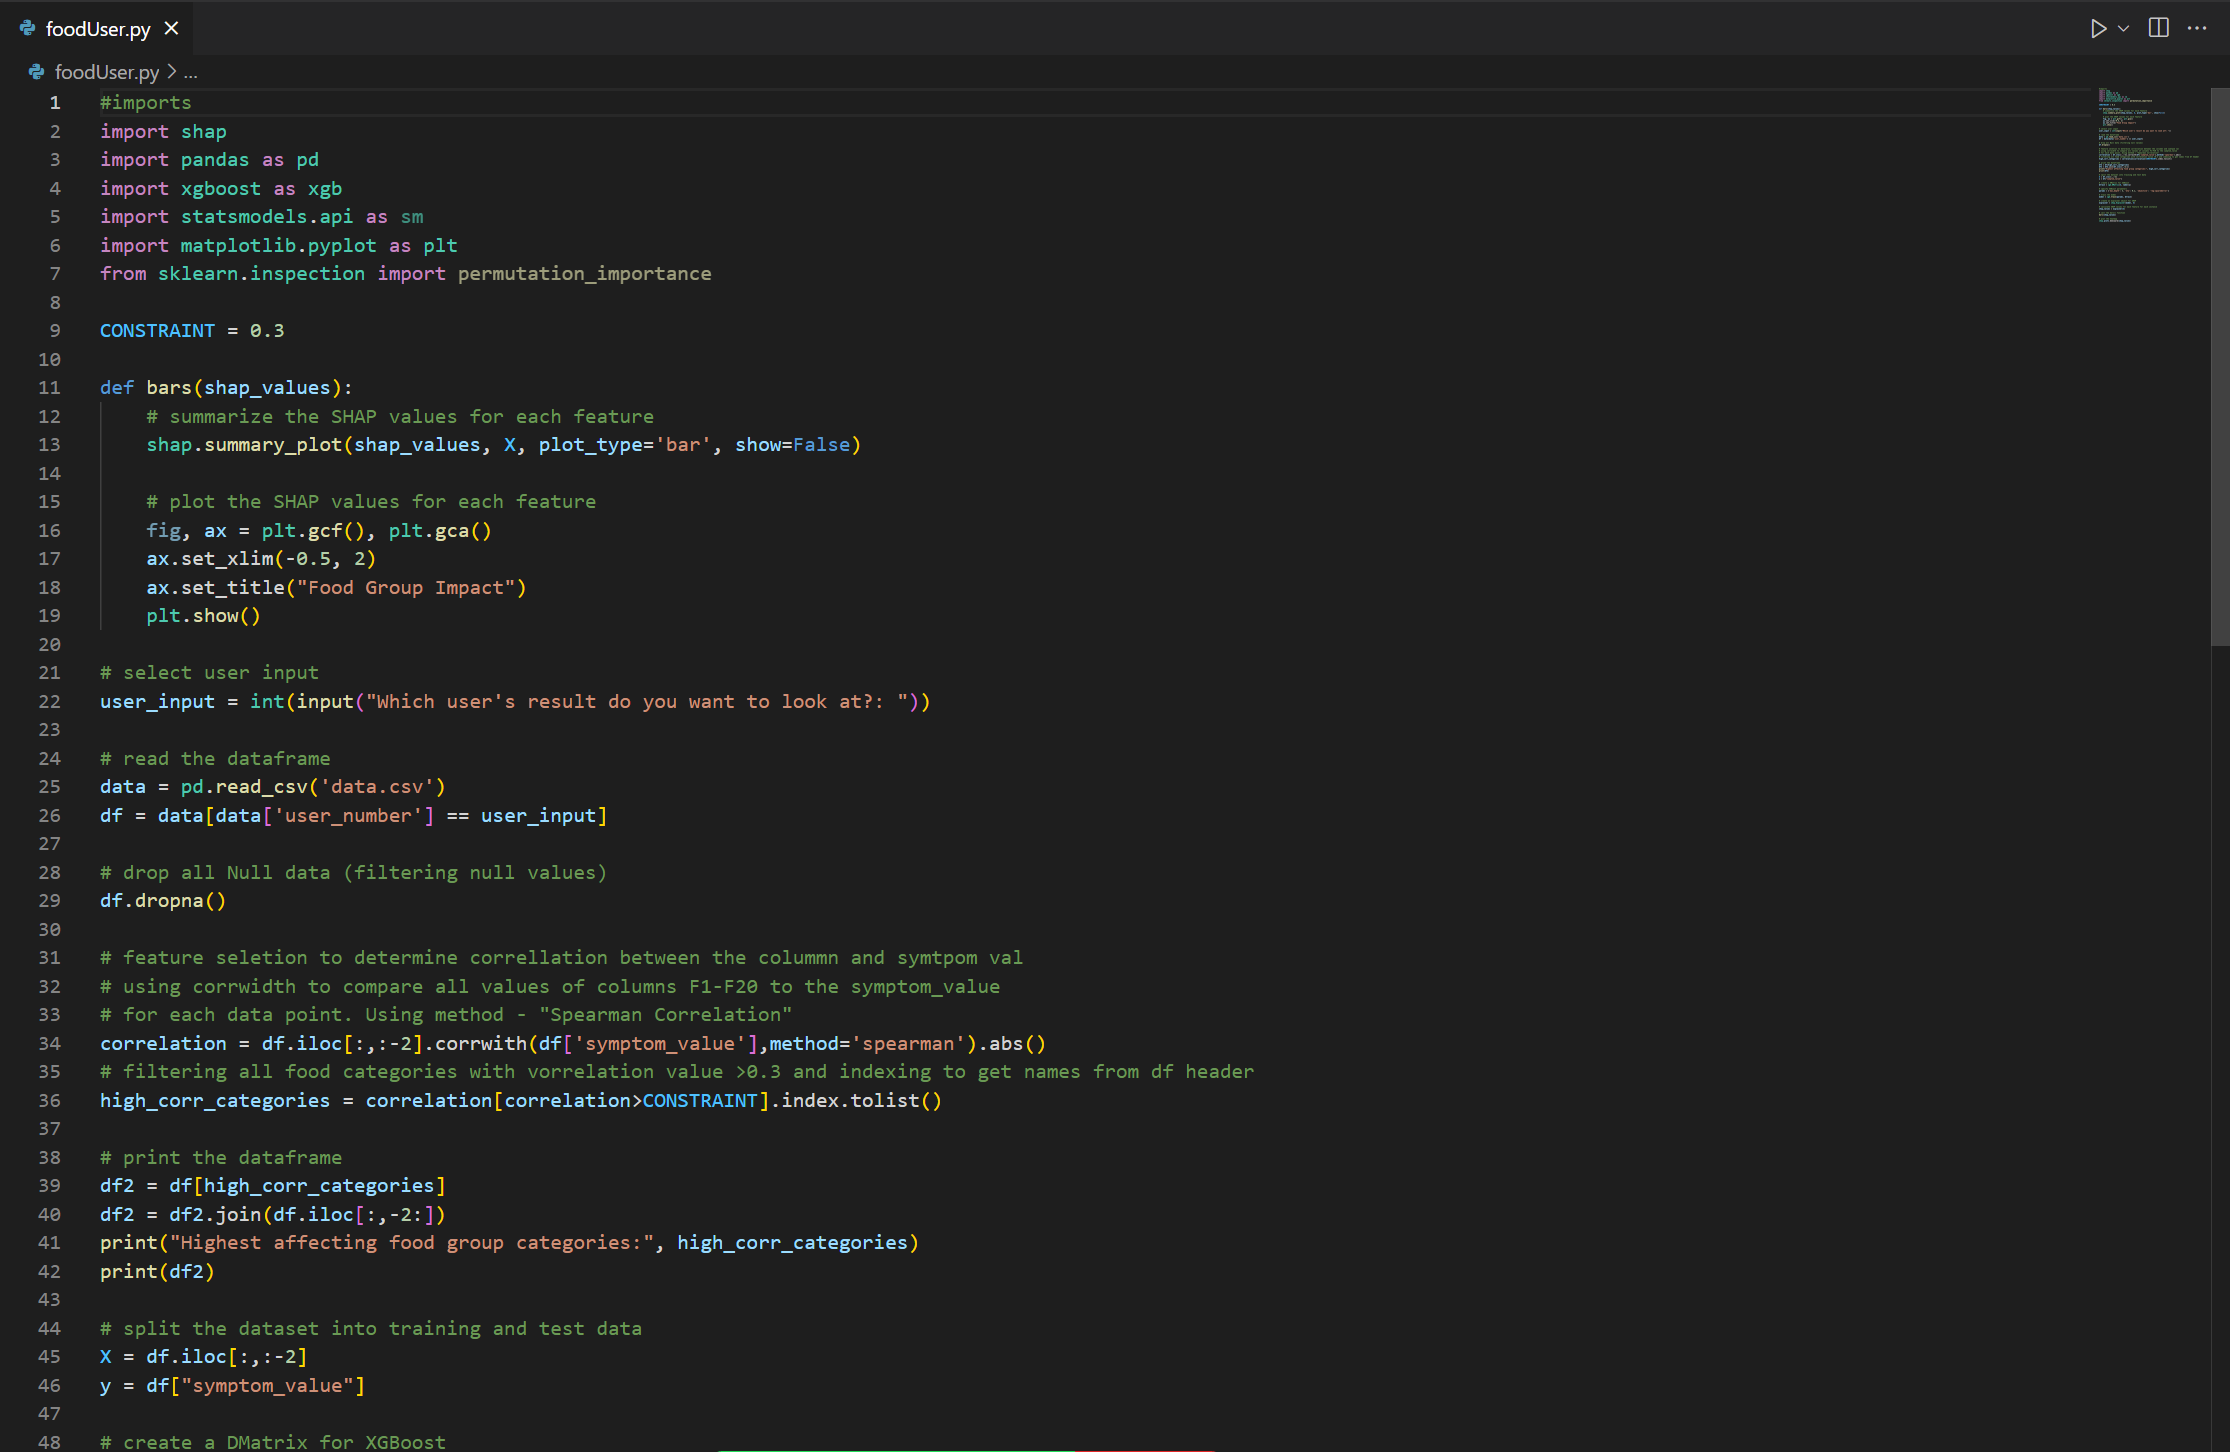Run the Python file with play button
The height and width of the screenshot is (1452, 2230).
point(2097,29)
